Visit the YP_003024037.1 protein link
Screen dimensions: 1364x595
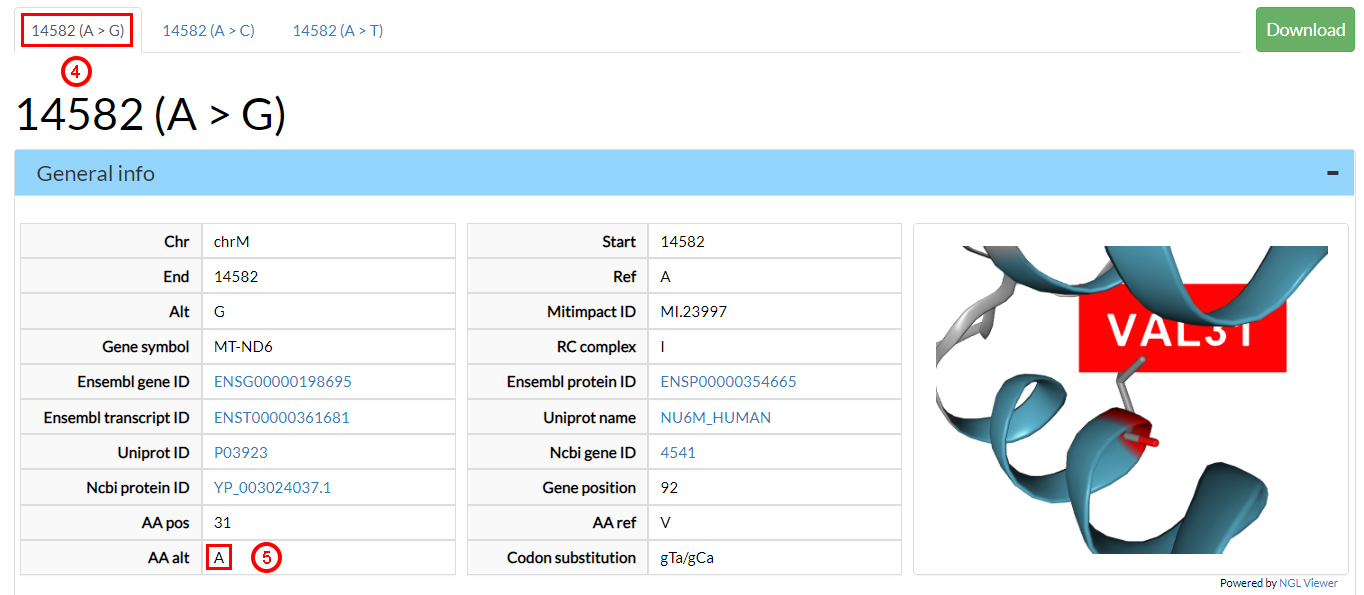[x=272, y=488]
